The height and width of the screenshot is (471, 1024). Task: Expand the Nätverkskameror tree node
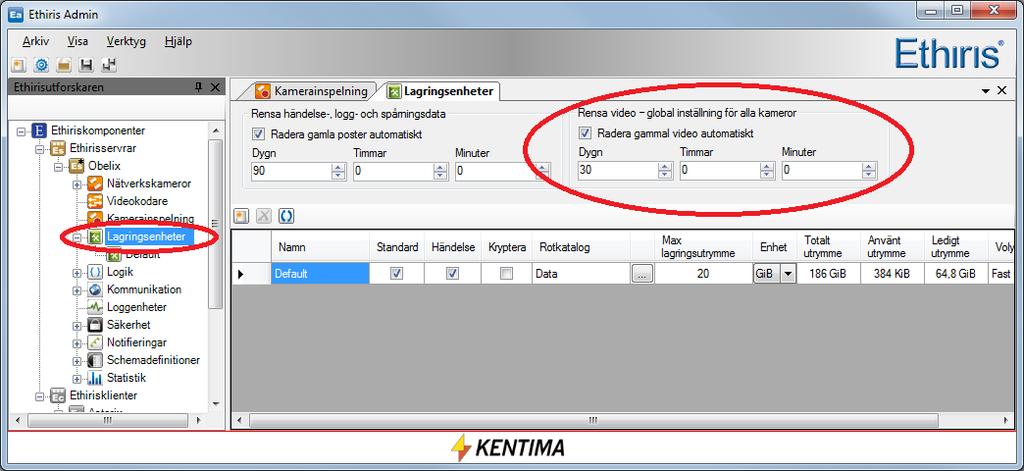[78, 184]
